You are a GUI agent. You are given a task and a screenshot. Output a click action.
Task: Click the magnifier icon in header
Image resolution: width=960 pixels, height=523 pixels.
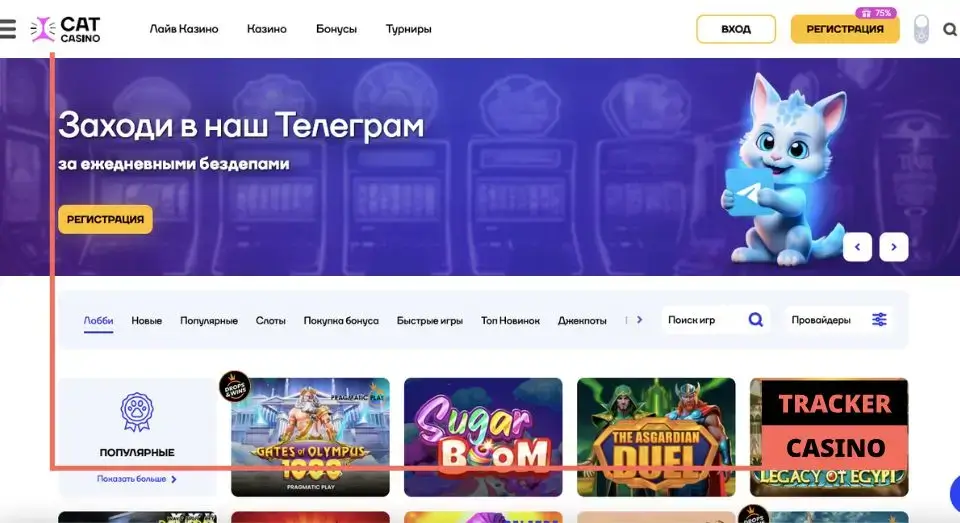point(950,29)
